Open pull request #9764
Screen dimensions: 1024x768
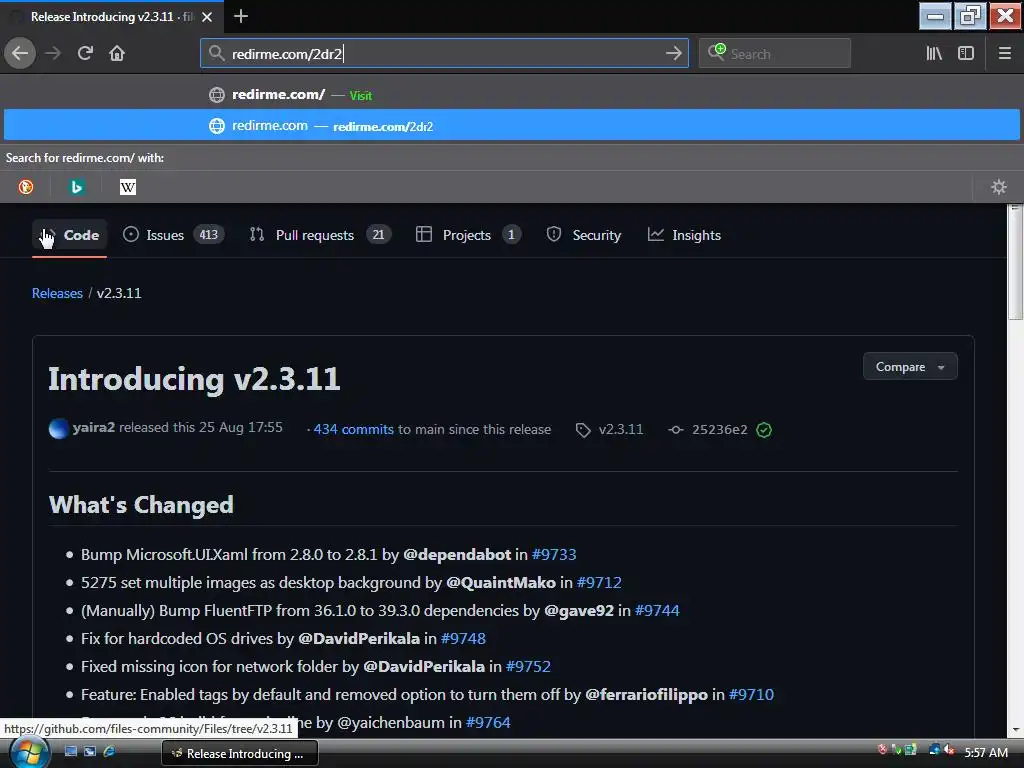coord(488,723)
